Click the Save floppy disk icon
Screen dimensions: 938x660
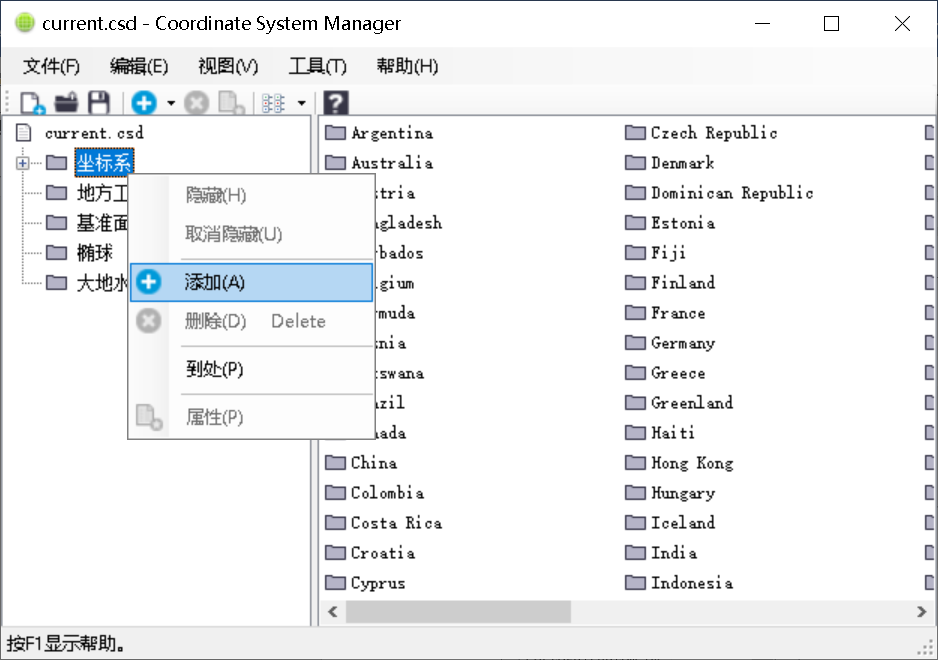tap(98, 103)
